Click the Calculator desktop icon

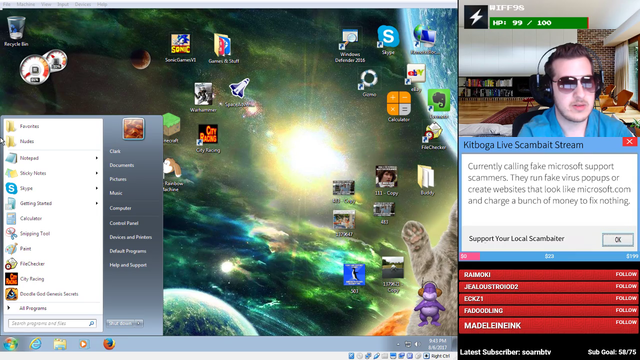pos(398,107)
